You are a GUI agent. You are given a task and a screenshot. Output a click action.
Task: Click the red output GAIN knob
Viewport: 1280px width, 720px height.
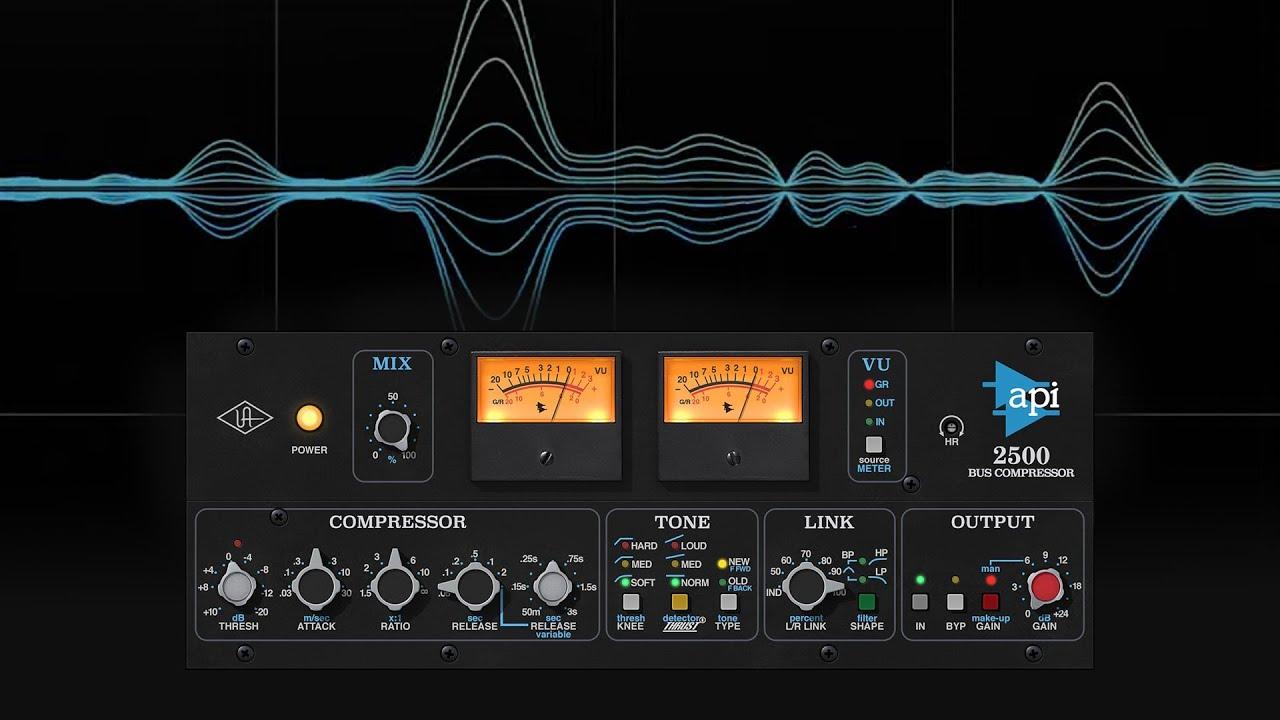[x=1044, y=587]
